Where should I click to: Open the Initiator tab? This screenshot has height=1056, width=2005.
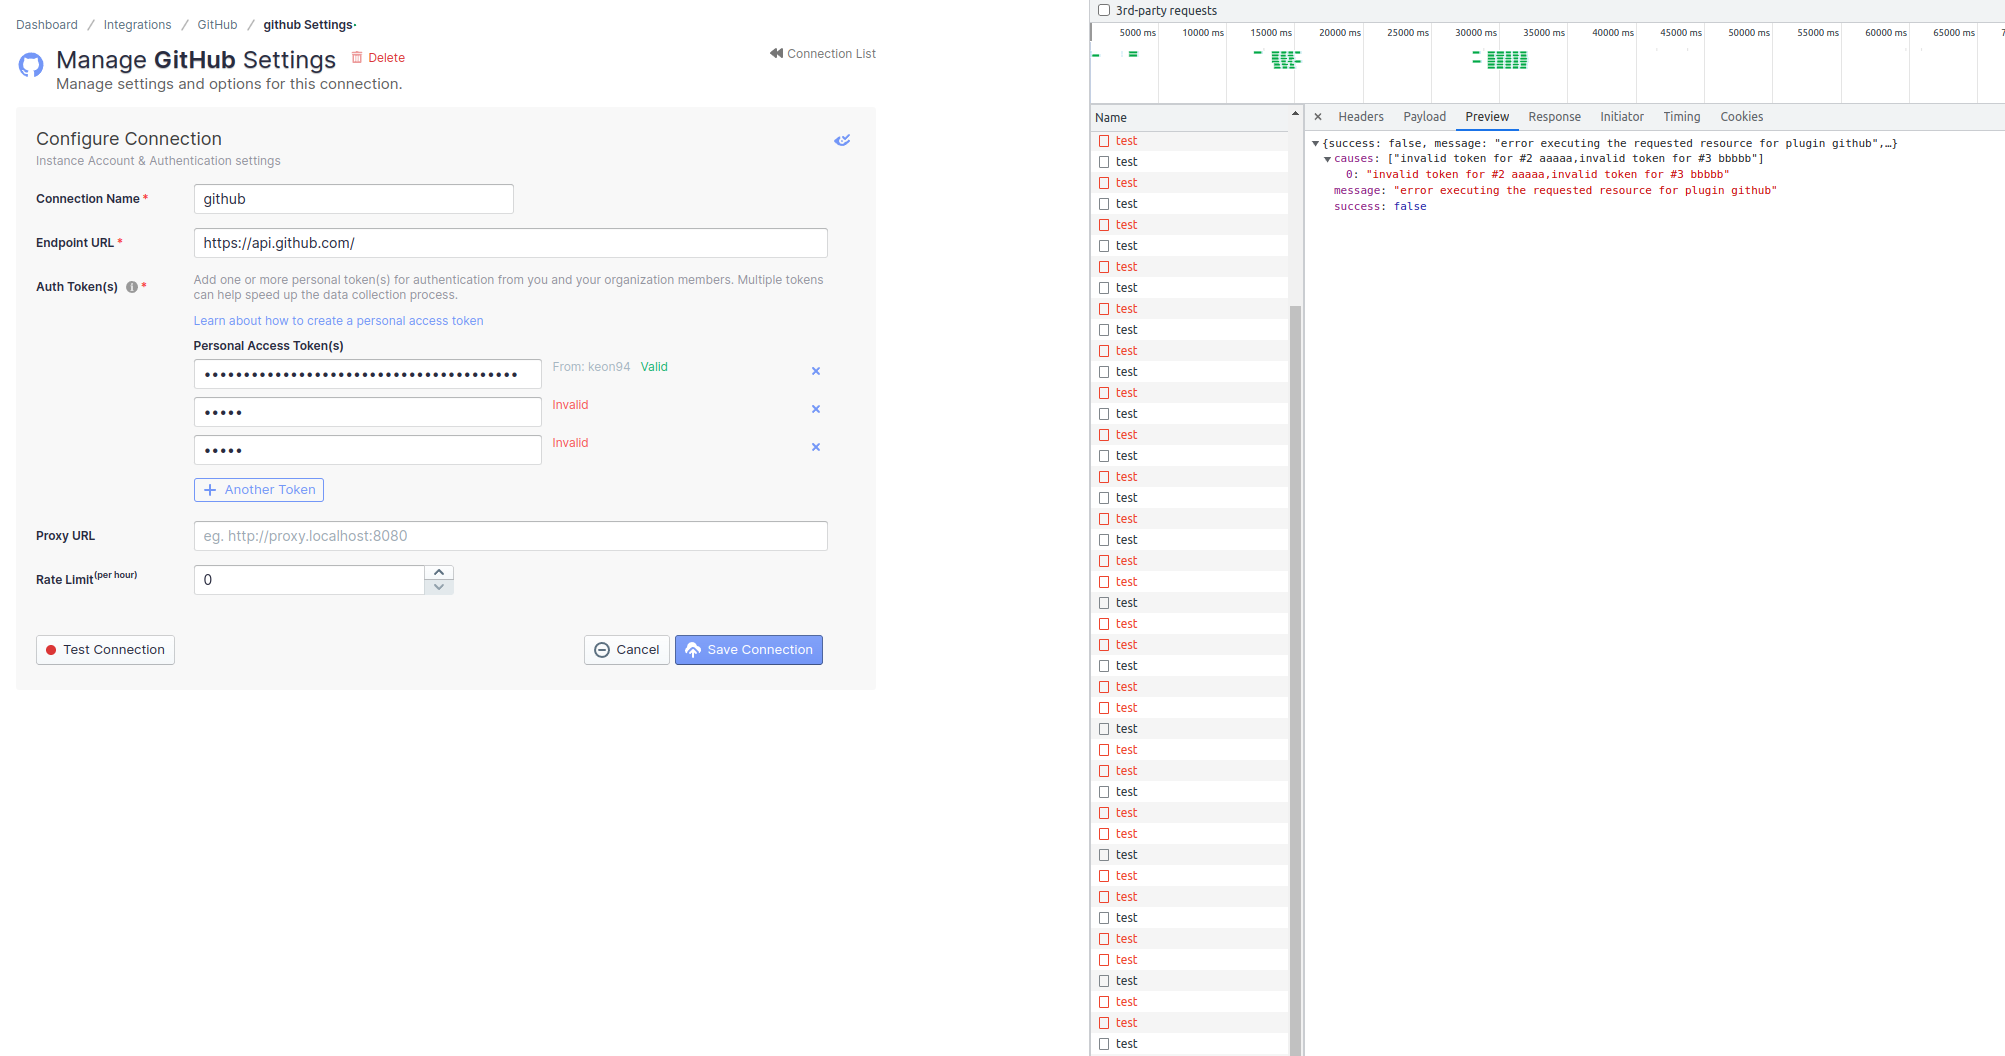pos(1622,117)
